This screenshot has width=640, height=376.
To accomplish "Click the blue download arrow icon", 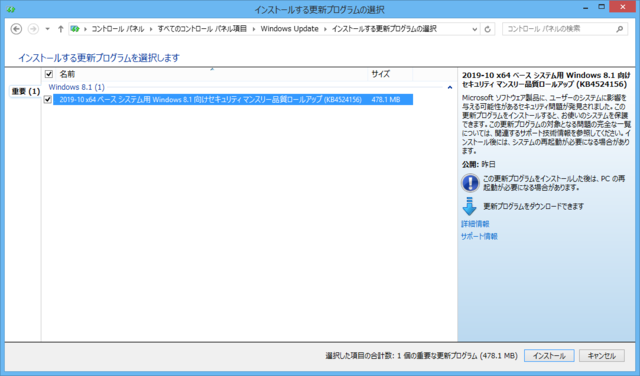I will coord(469,206).
